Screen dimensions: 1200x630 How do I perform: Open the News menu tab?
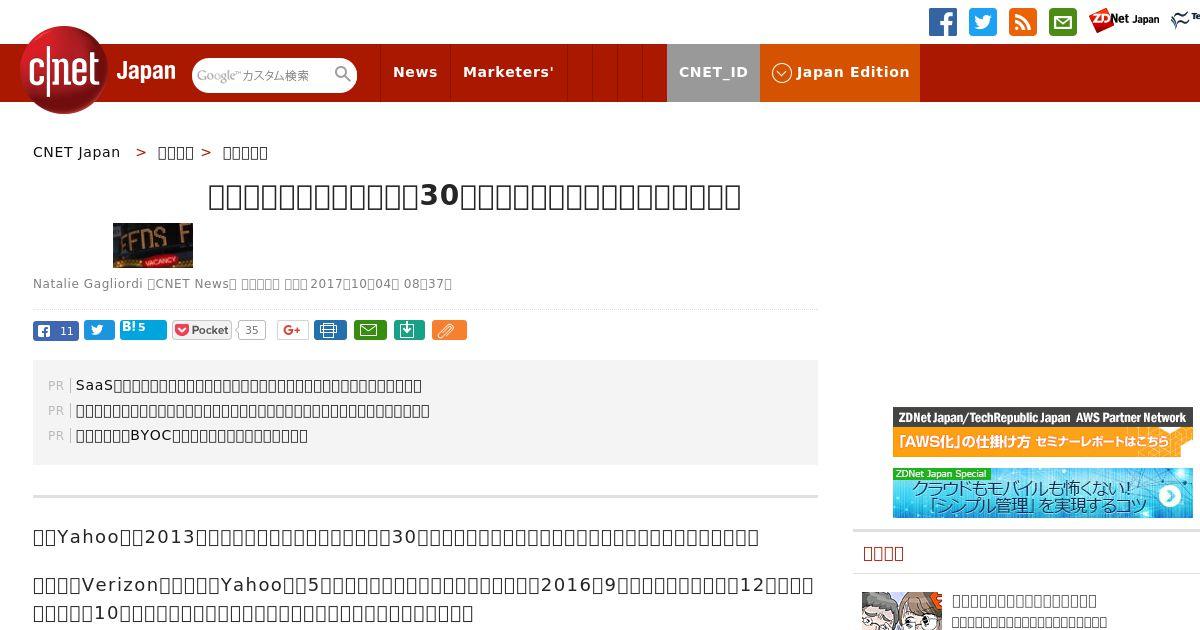(415, 72)
